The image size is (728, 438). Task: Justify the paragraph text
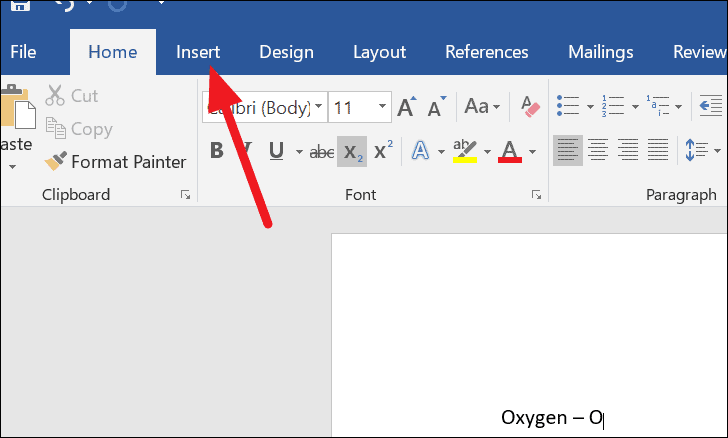click(x=657, y=150)
